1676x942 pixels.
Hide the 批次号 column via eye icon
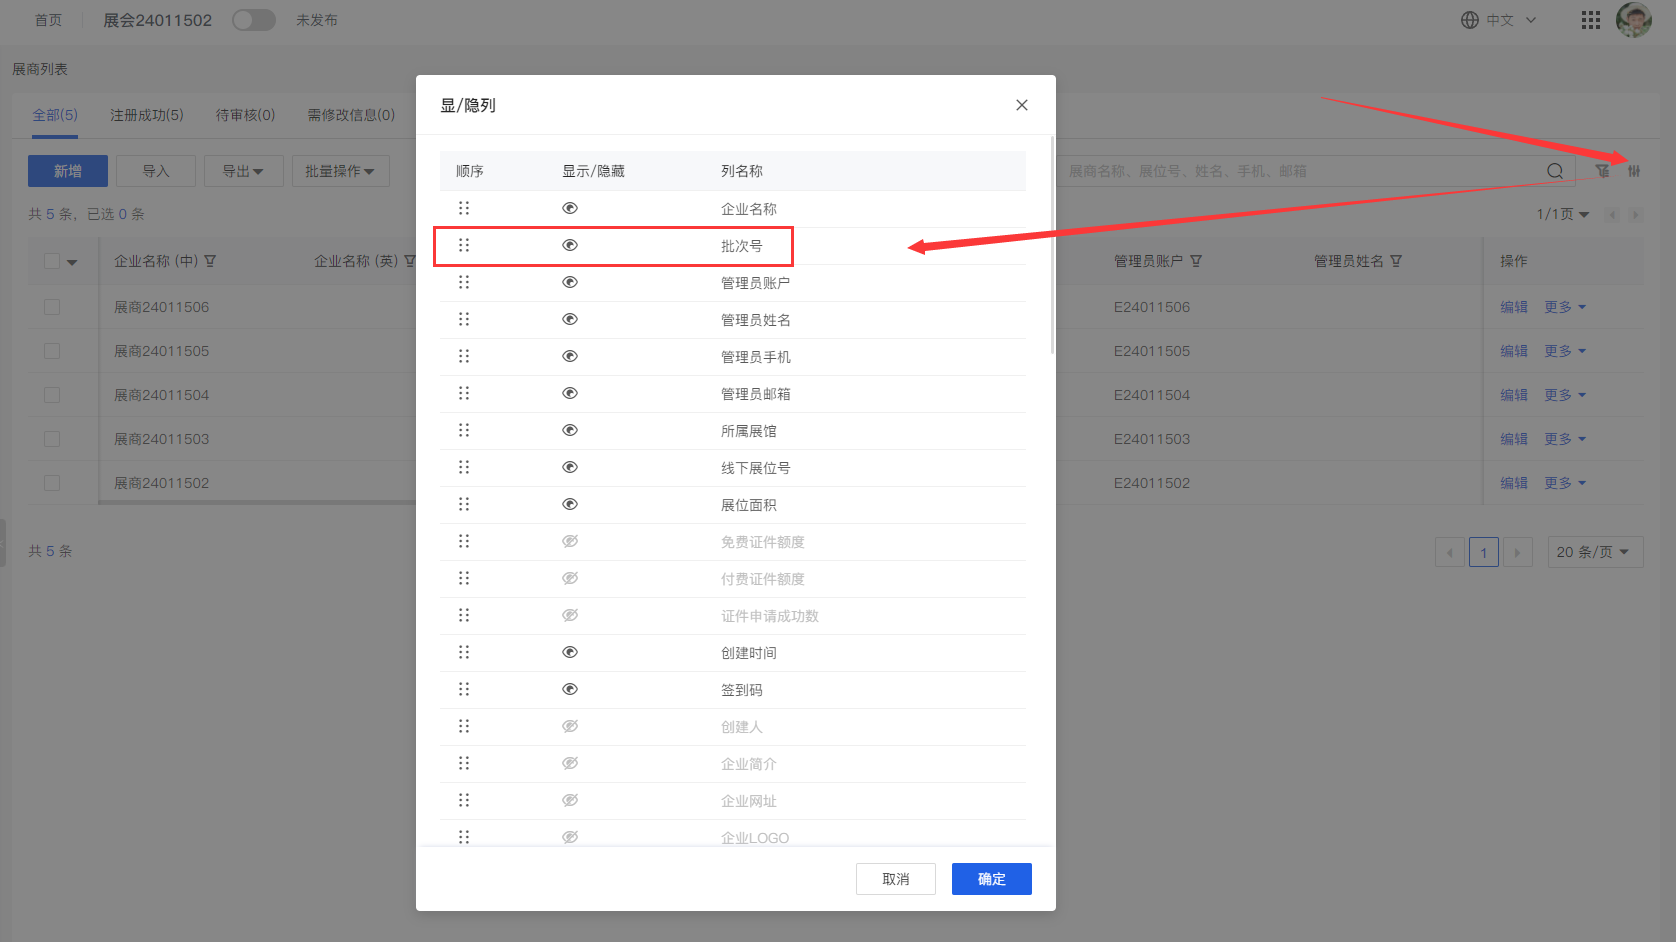coord(570,245)
